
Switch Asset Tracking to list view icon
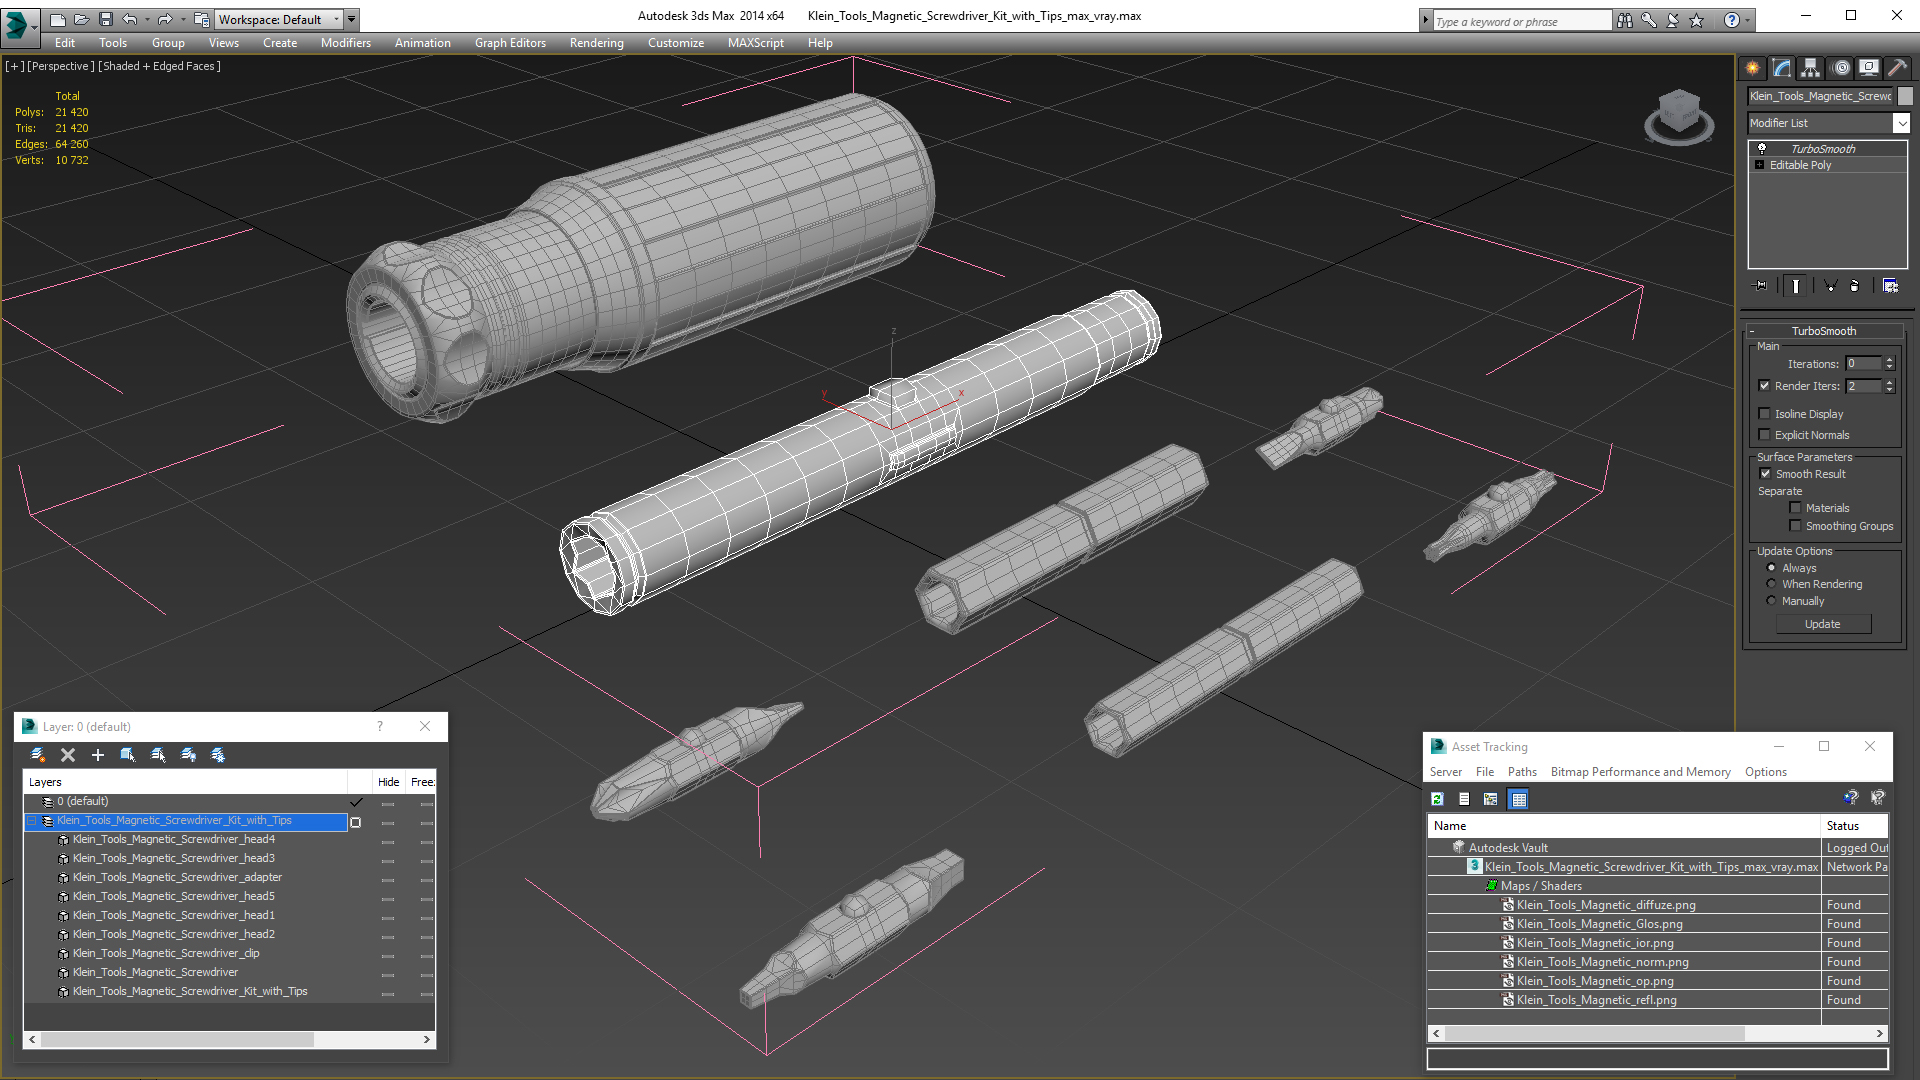pyautogui.click(x=1464, y=799)
